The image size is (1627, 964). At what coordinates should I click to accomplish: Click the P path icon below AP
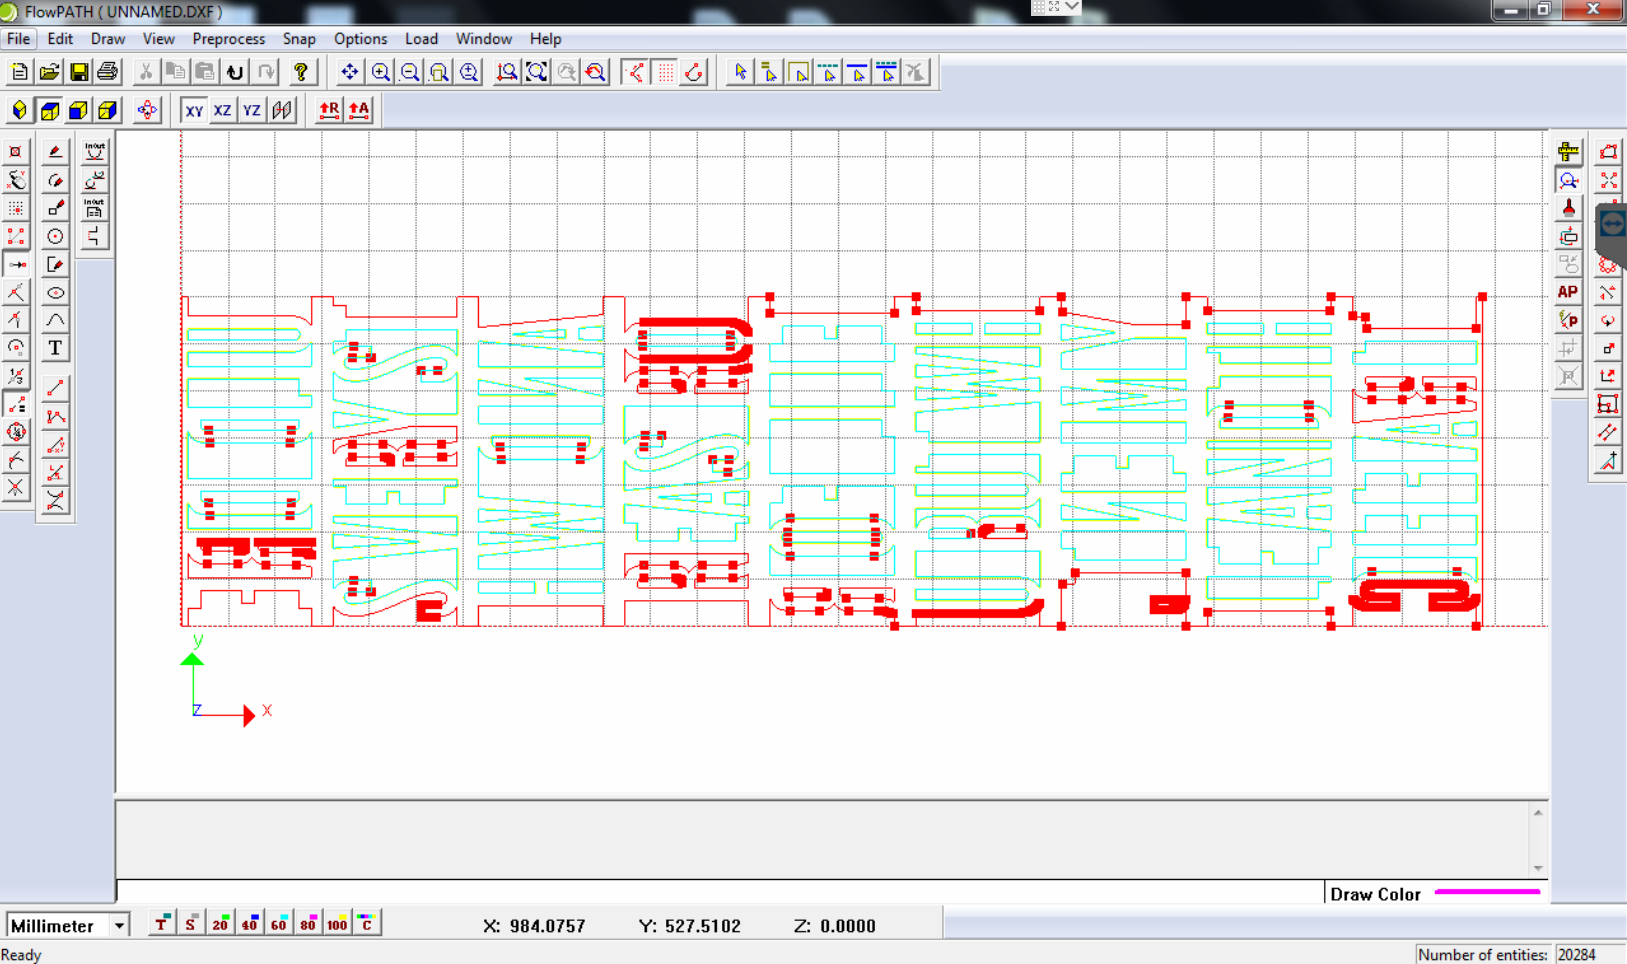tap(1568, 320)
